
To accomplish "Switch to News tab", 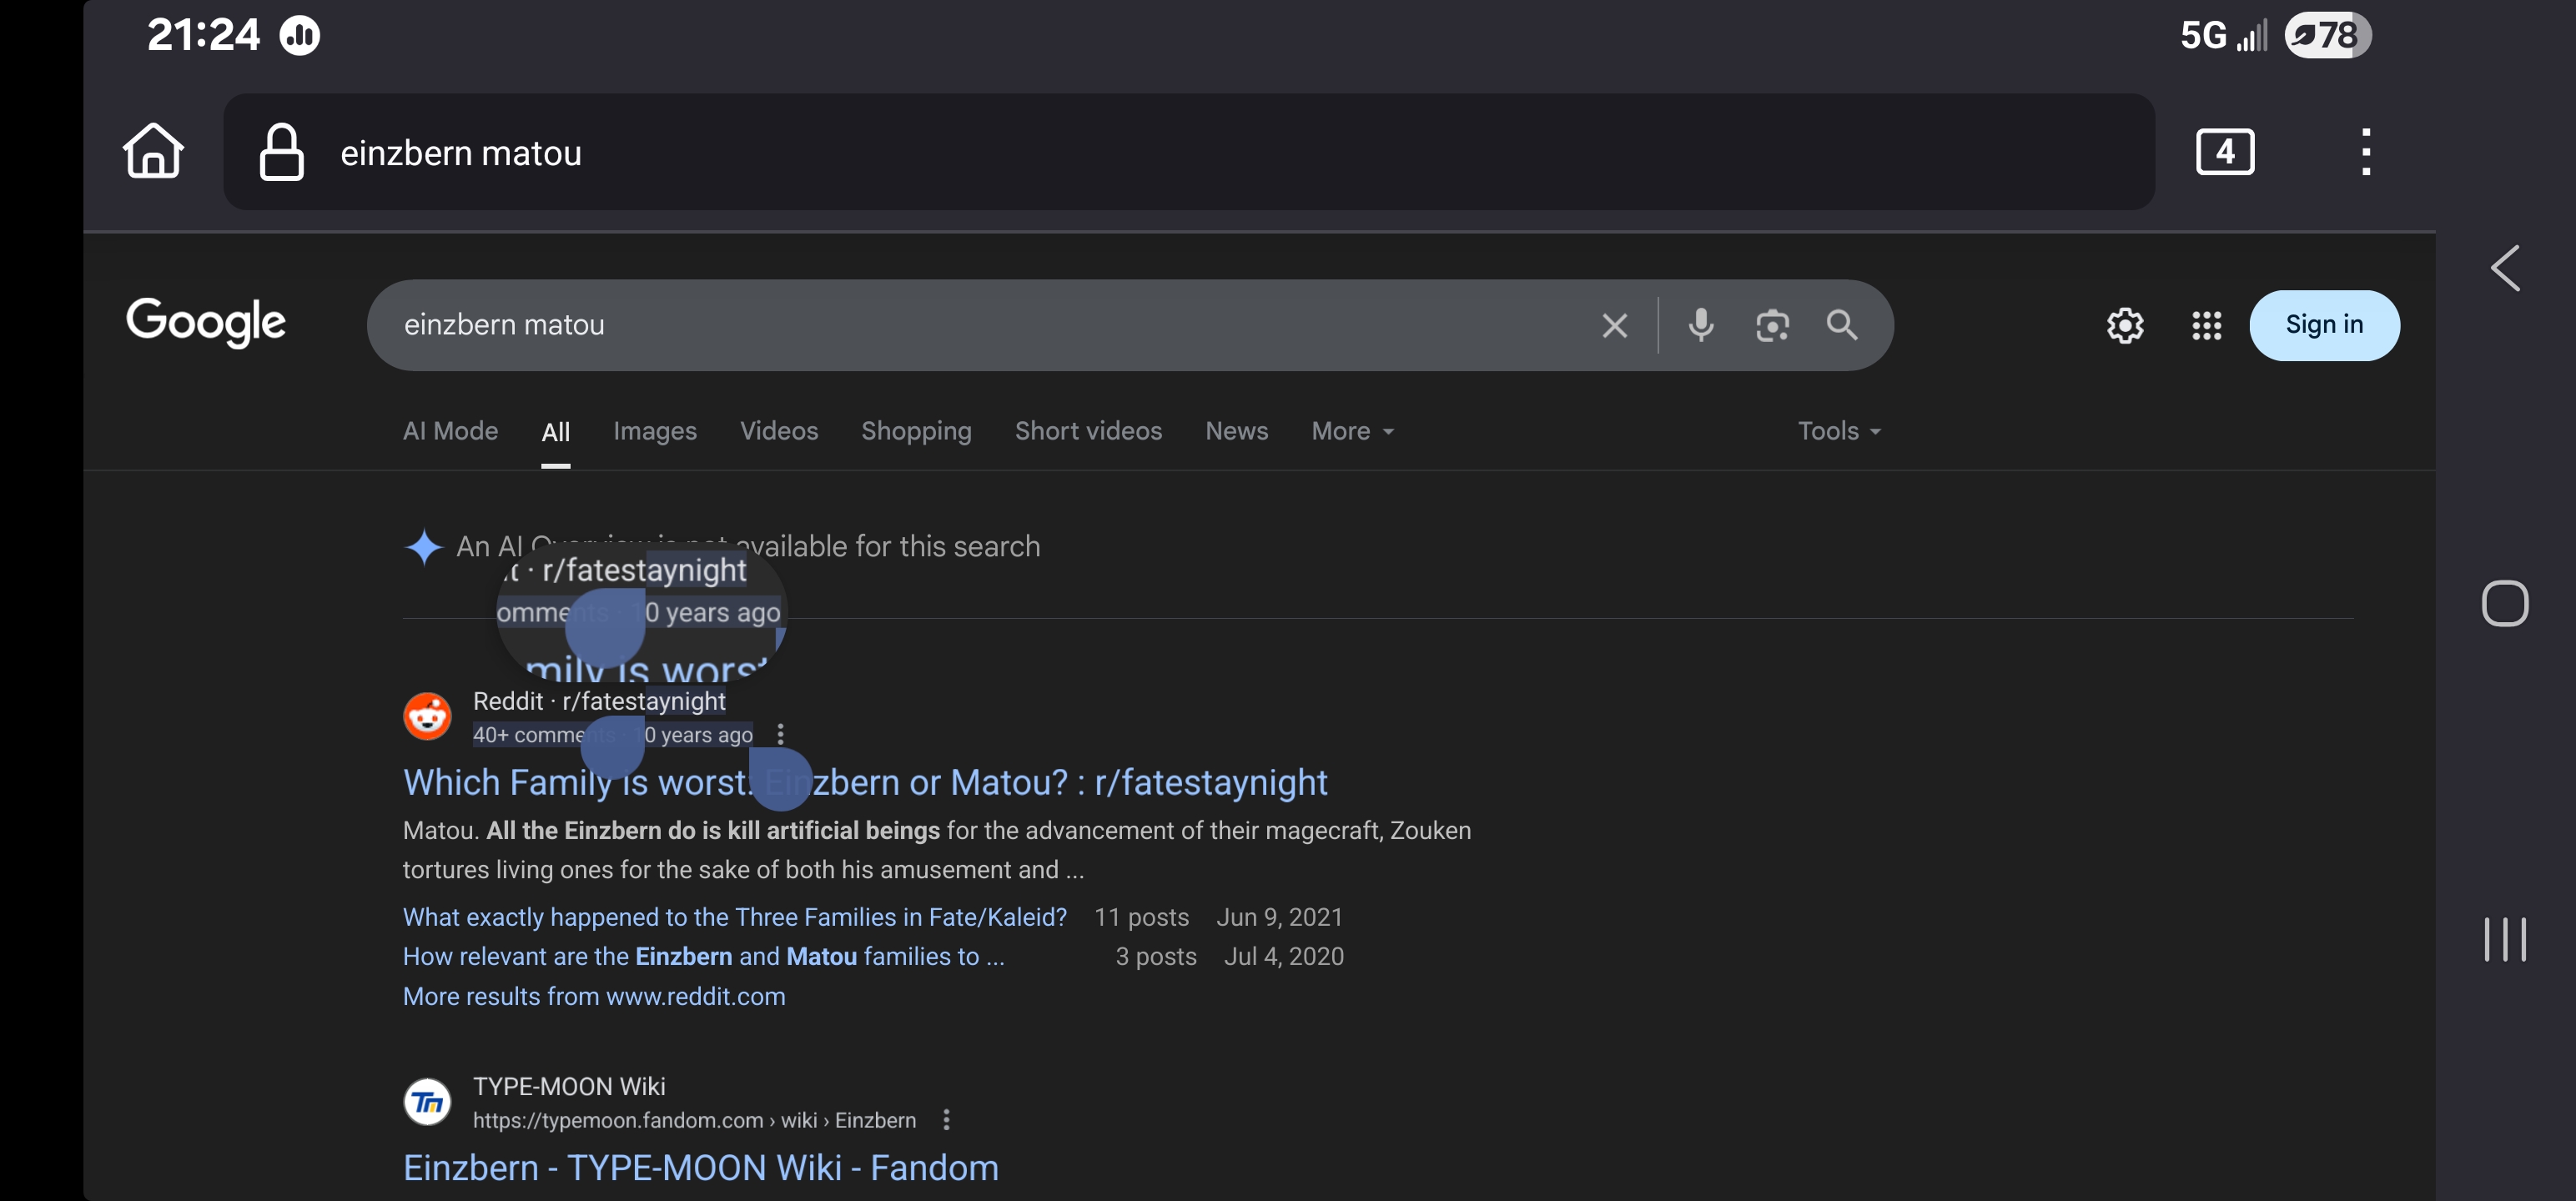I will coord(1236,431).
